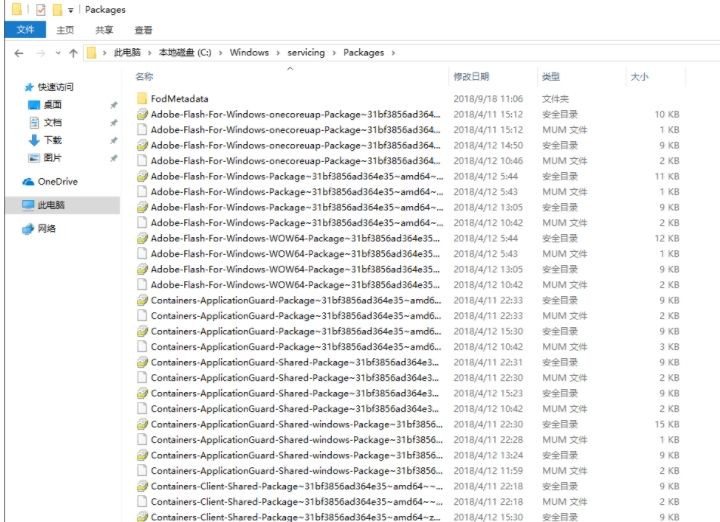Click security catalog icon of Containers-Client-Shared file 22:18
The width and height of the screenshot is (720, 522).
142,486
